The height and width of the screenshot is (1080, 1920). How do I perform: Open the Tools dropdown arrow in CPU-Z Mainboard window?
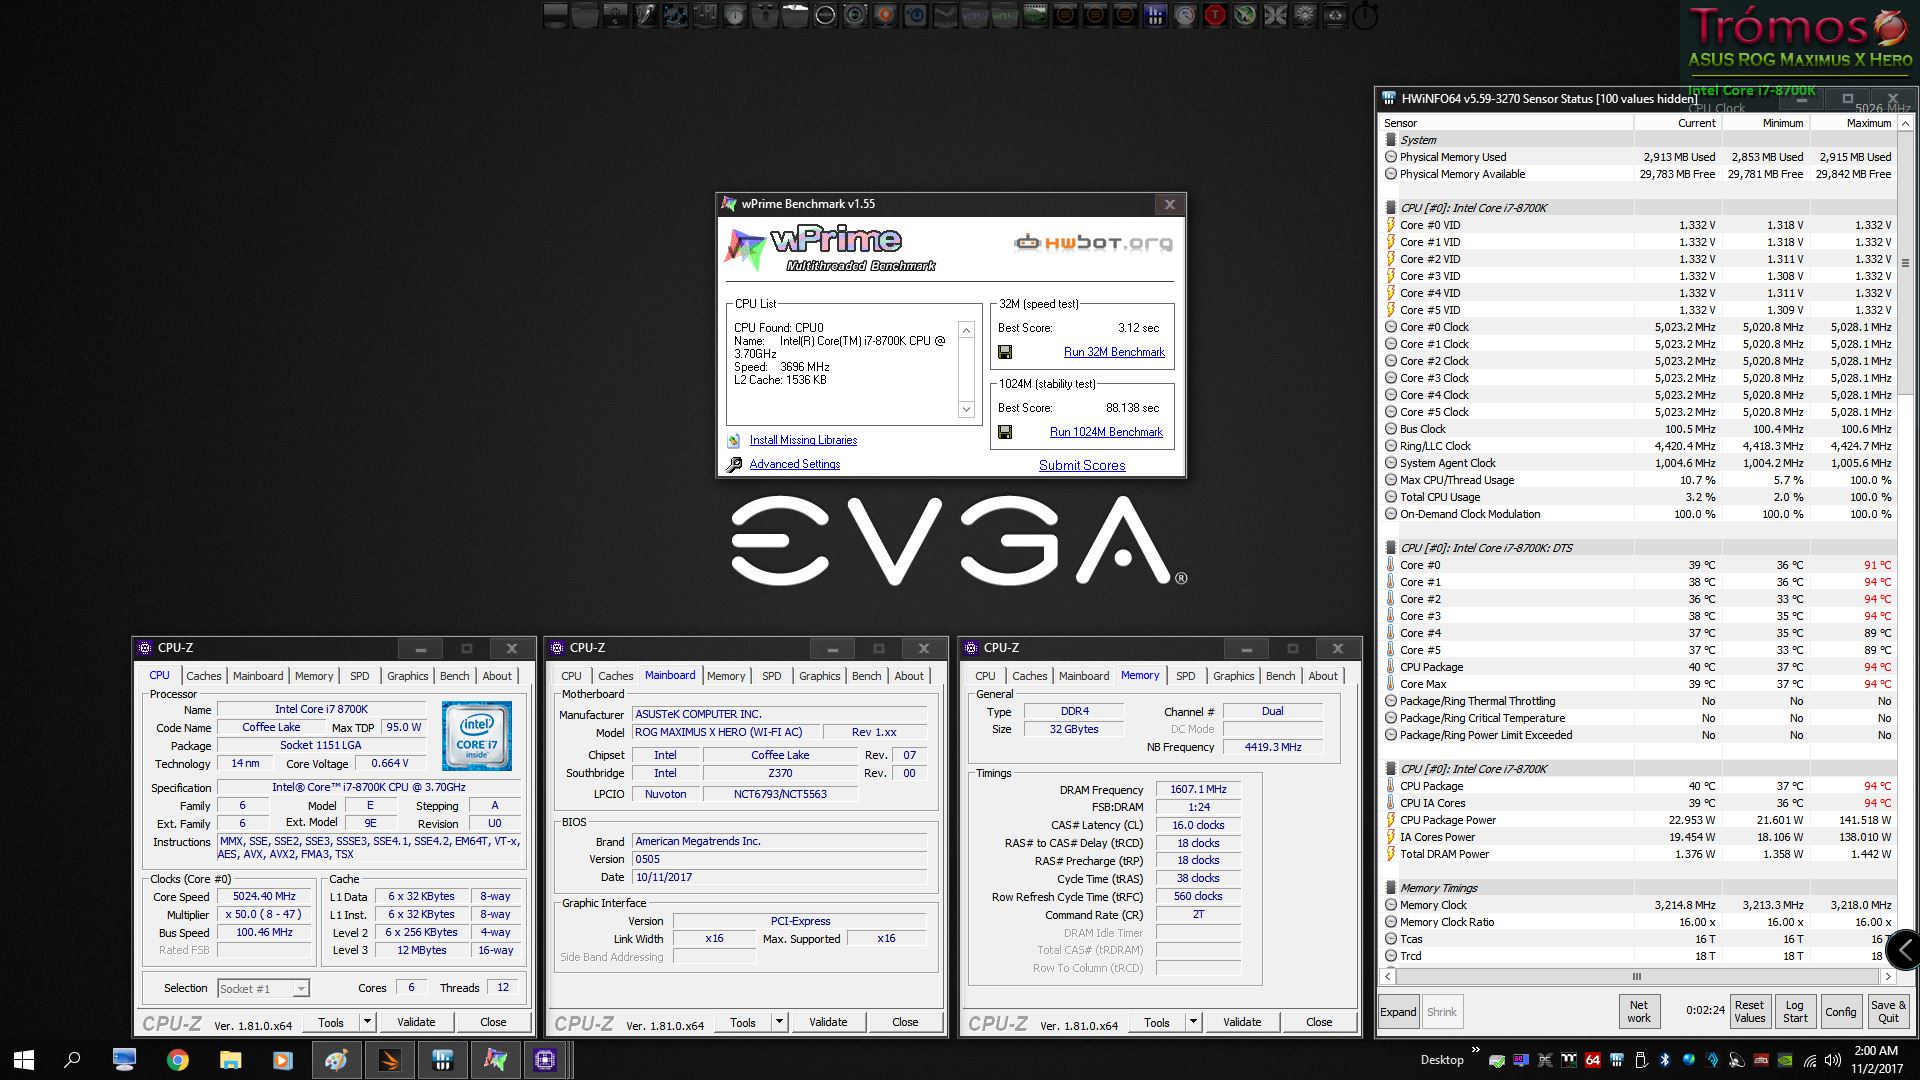[779, 1022]
